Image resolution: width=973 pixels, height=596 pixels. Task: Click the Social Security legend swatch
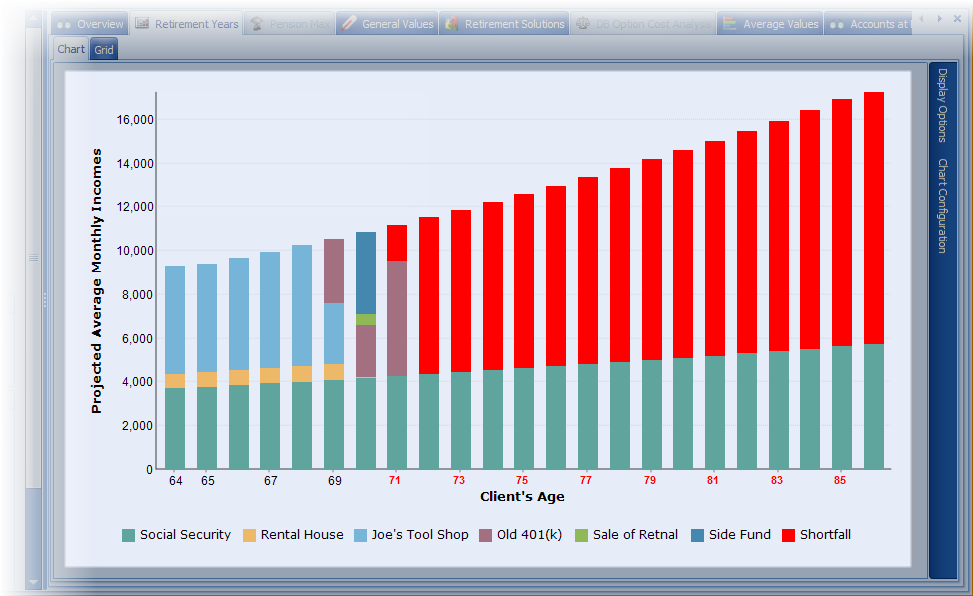(x=128, y=535)
